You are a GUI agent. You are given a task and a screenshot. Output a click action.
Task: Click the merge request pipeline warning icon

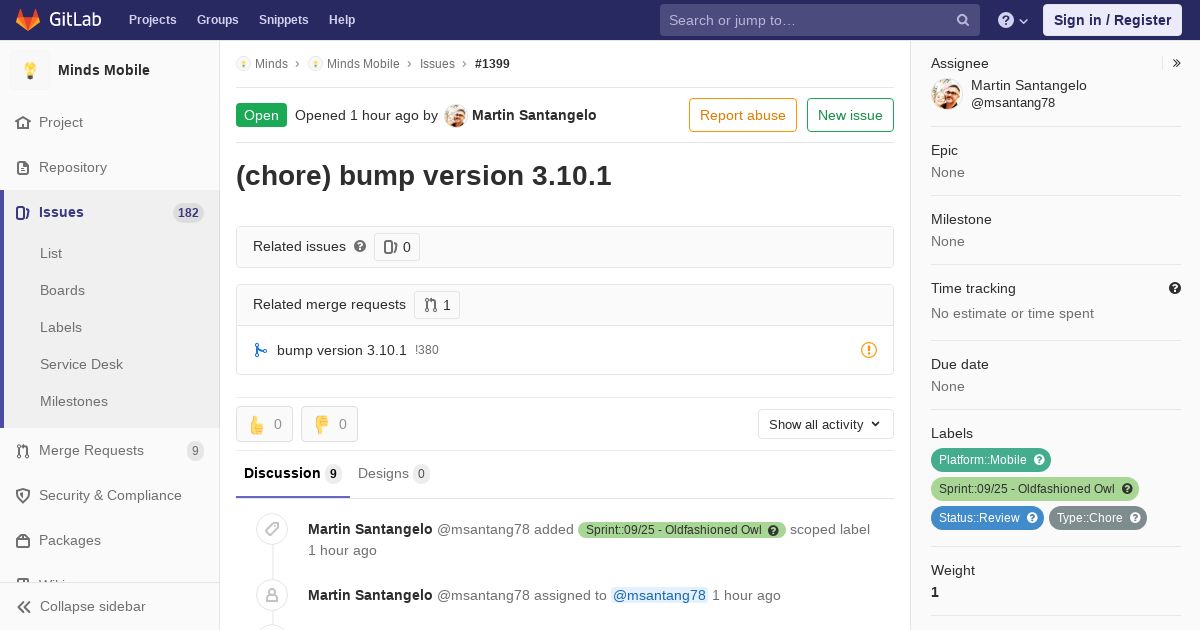tap(869, 350)
